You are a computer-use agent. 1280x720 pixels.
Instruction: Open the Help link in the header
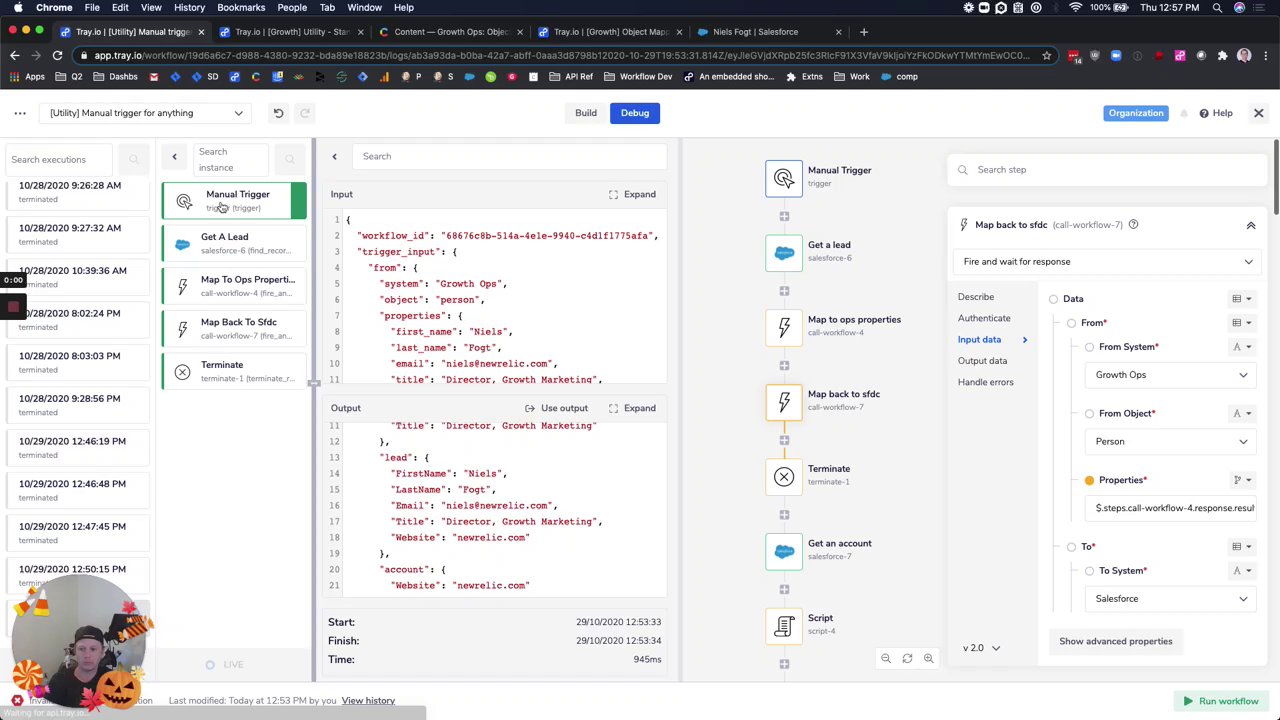click(1216, 113)
